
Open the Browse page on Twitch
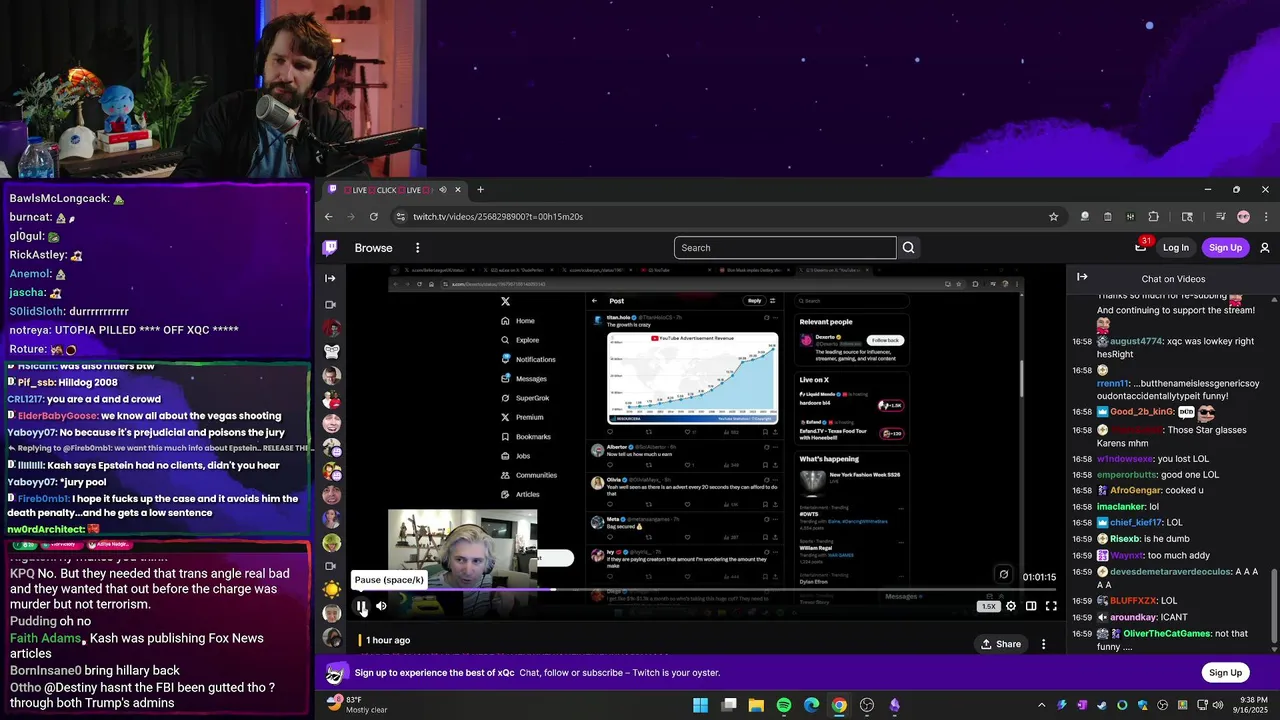click(x=373, y=248)
